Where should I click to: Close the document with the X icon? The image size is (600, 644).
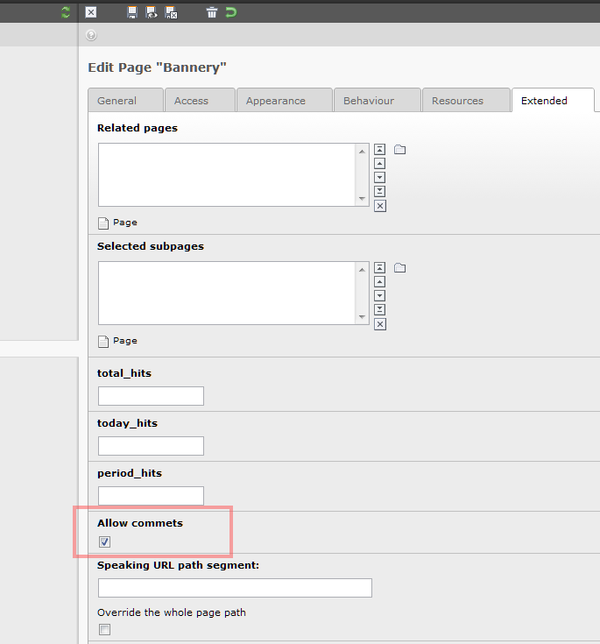point(91,12)
